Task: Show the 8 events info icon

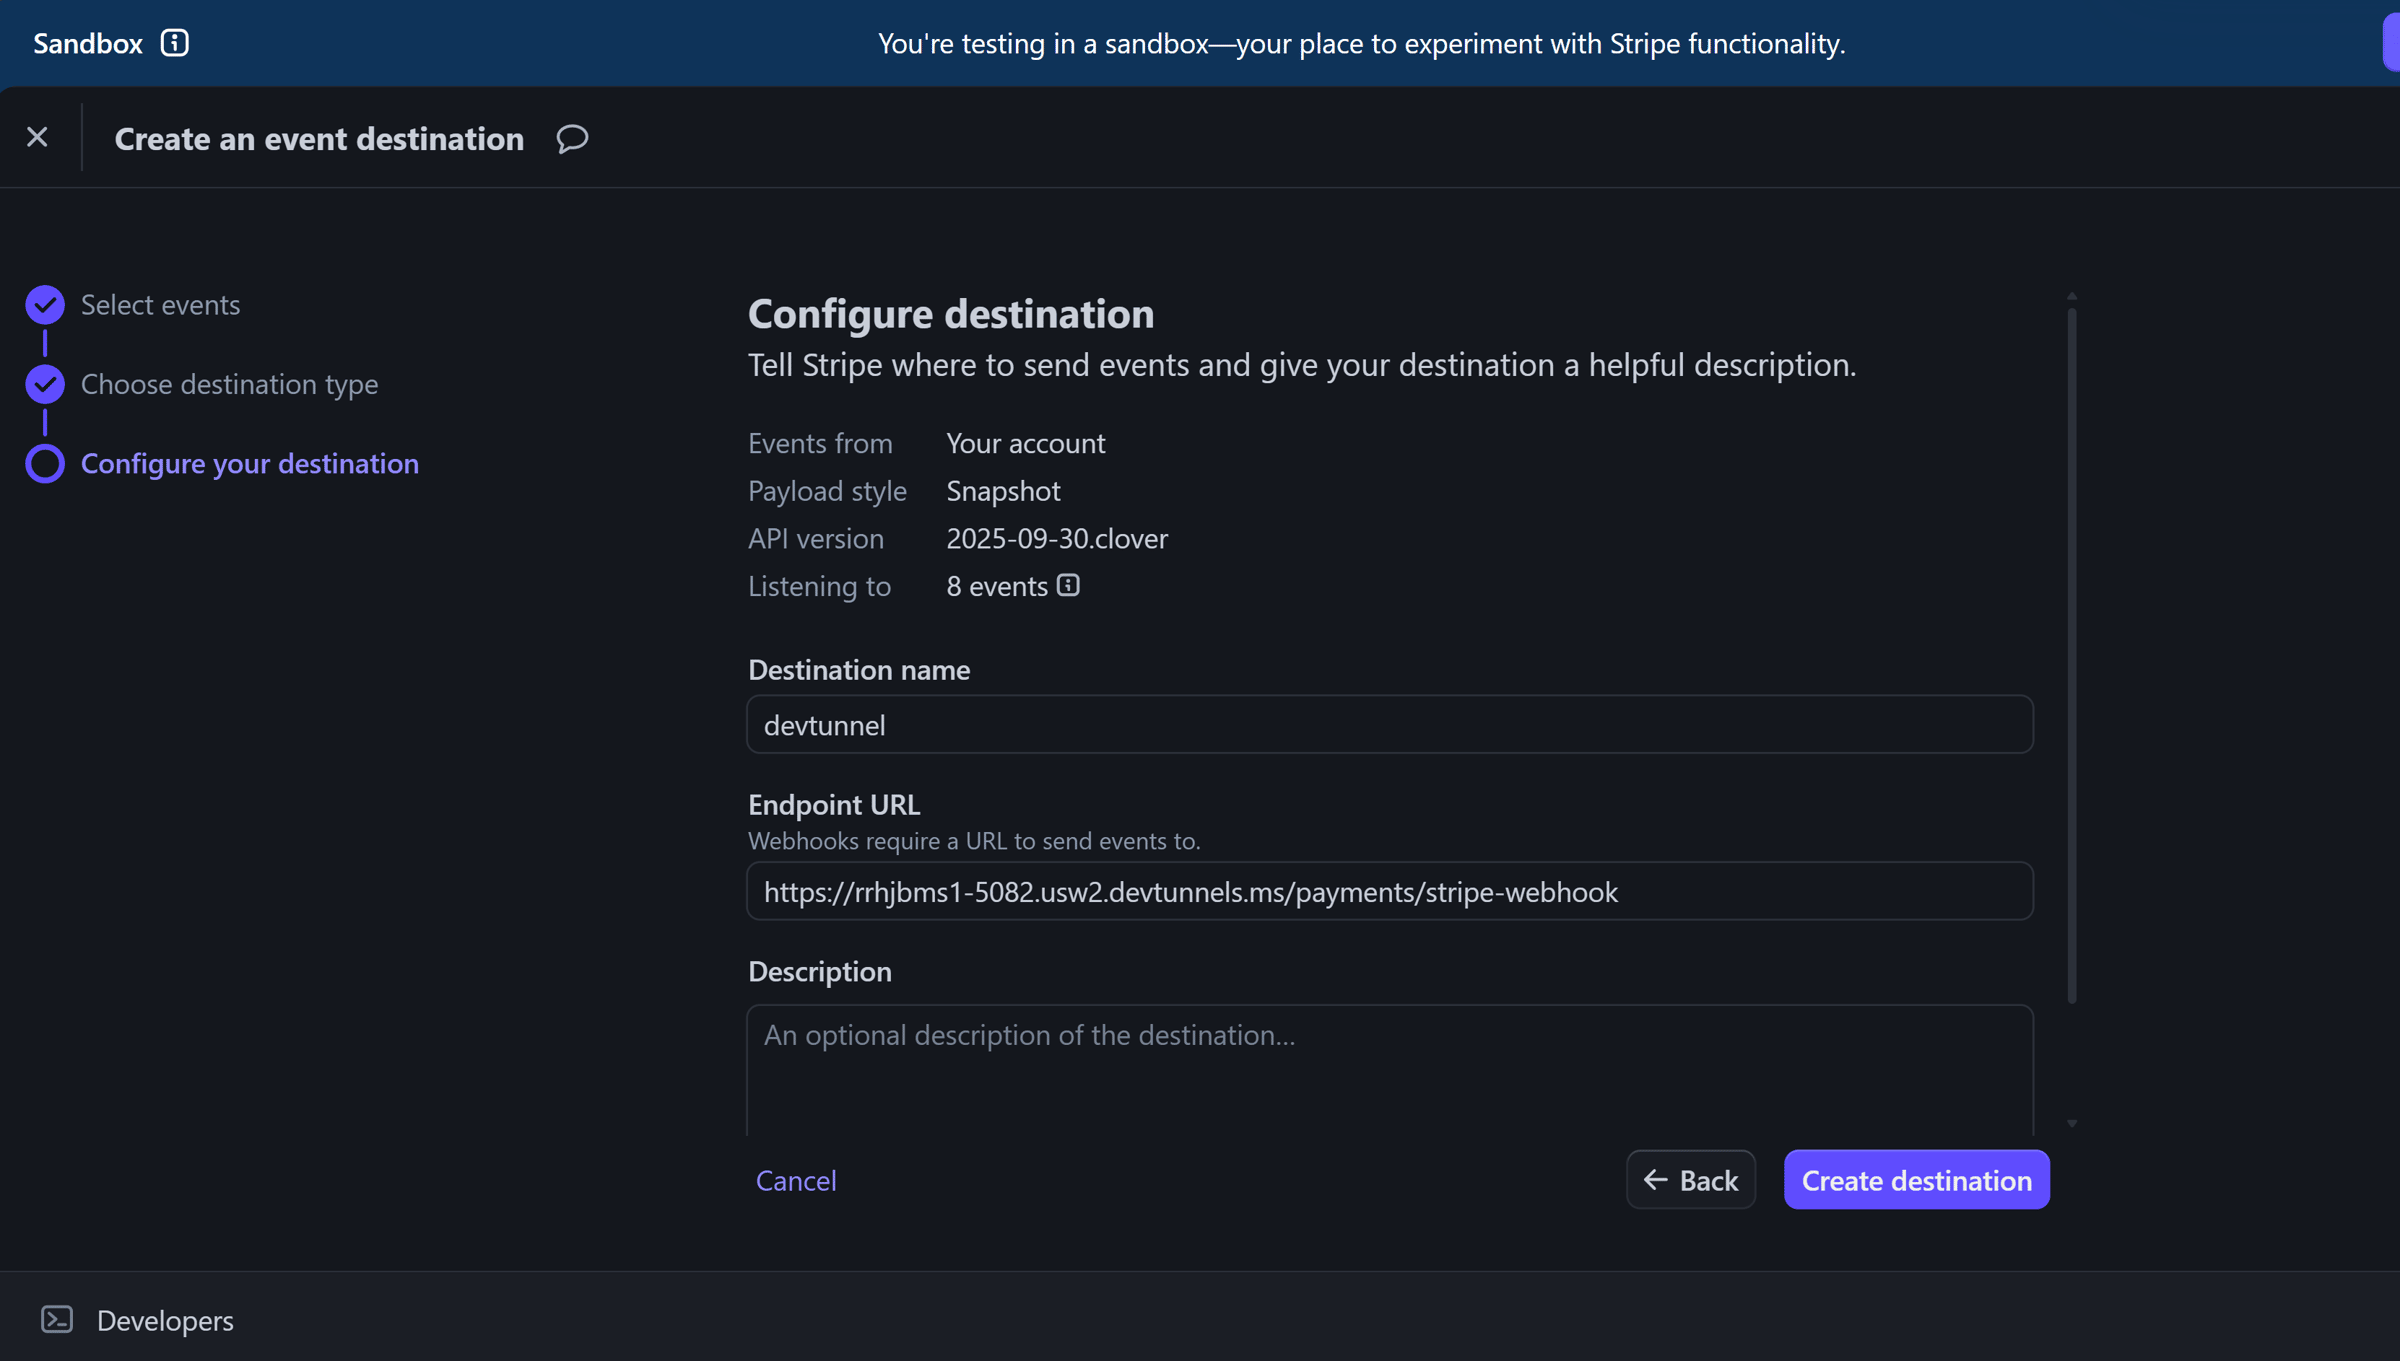Action: pos(1068,585)
